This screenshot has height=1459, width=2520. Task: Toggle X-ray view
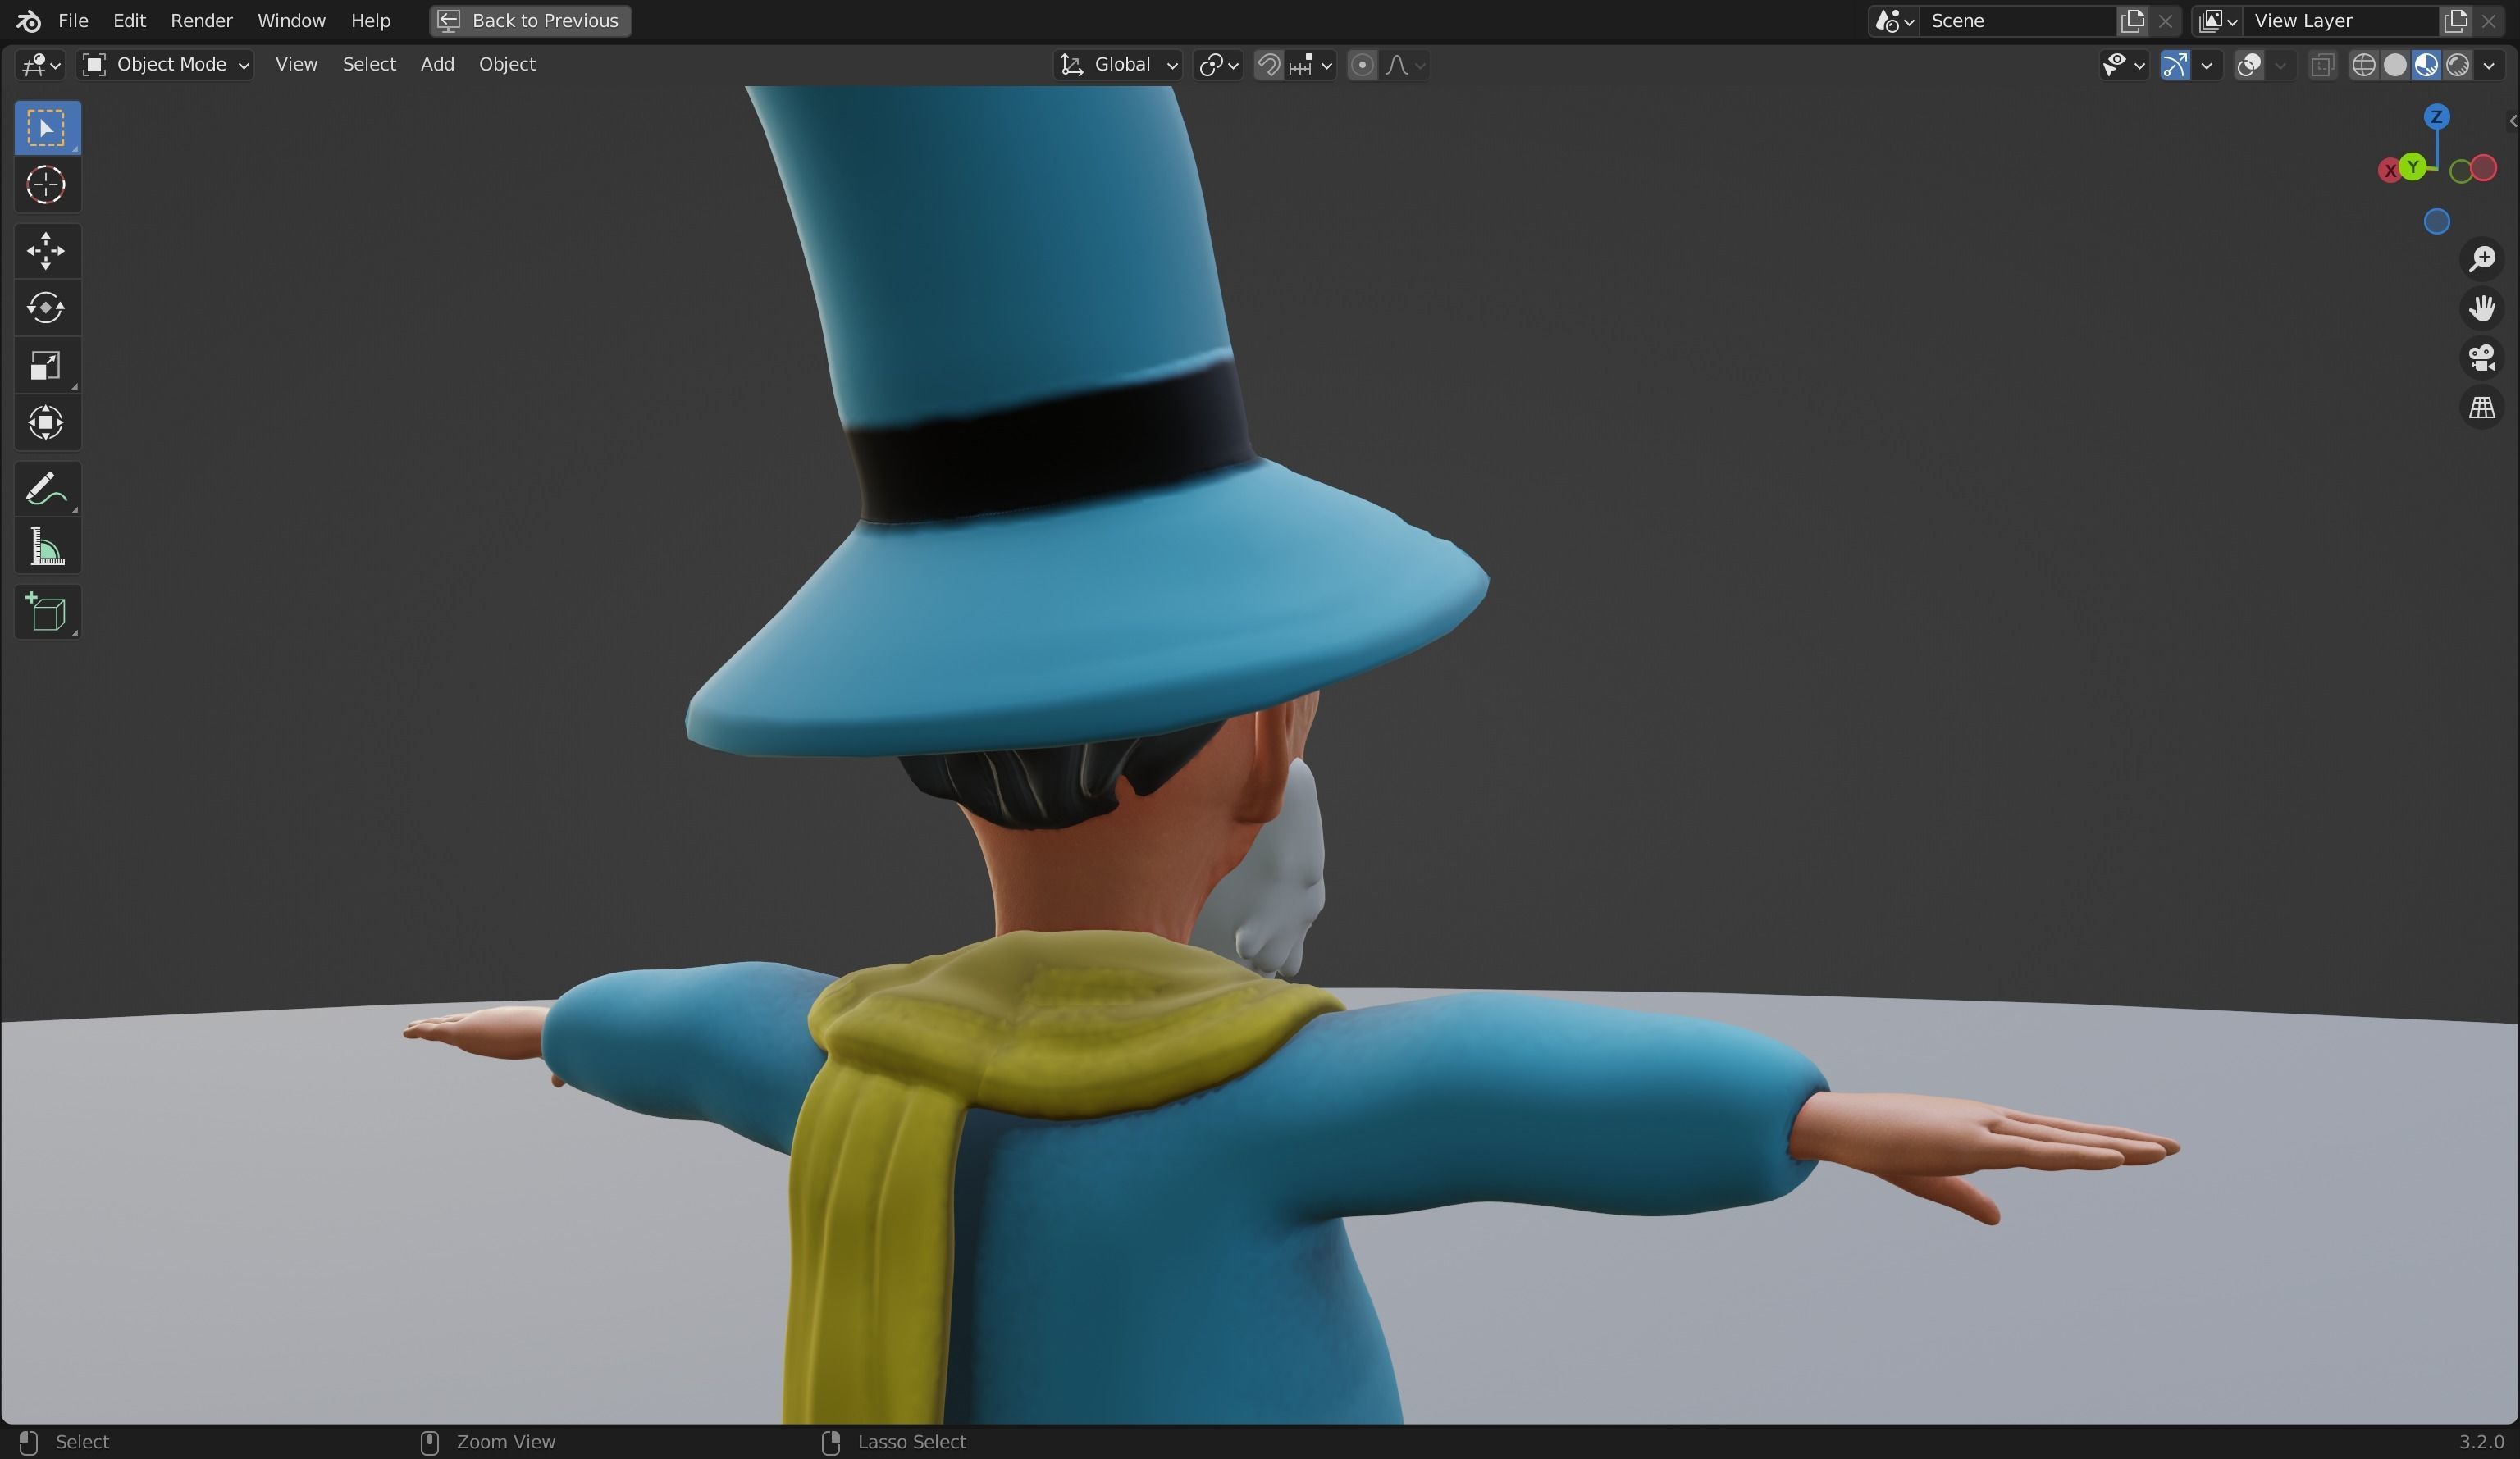2321,65
